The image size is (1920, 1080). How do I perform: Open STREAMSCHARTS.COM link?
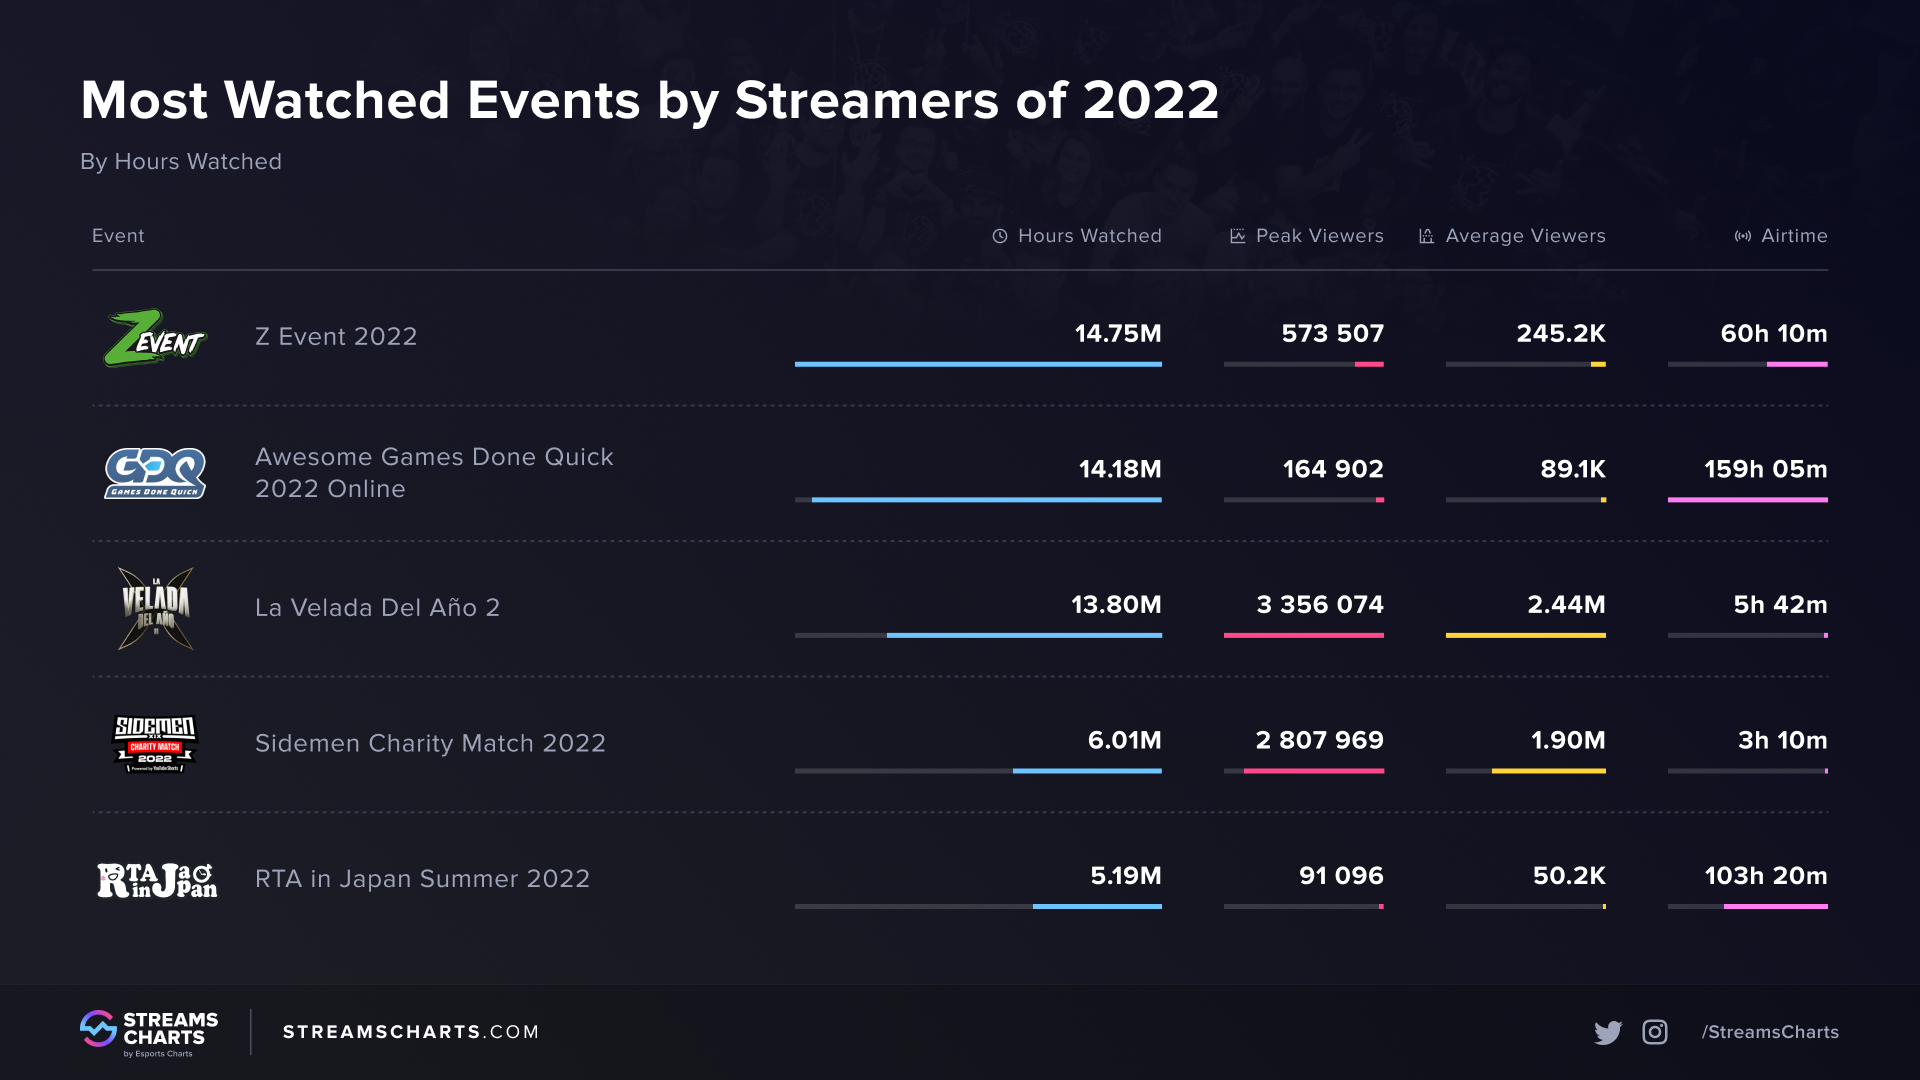411,1032
